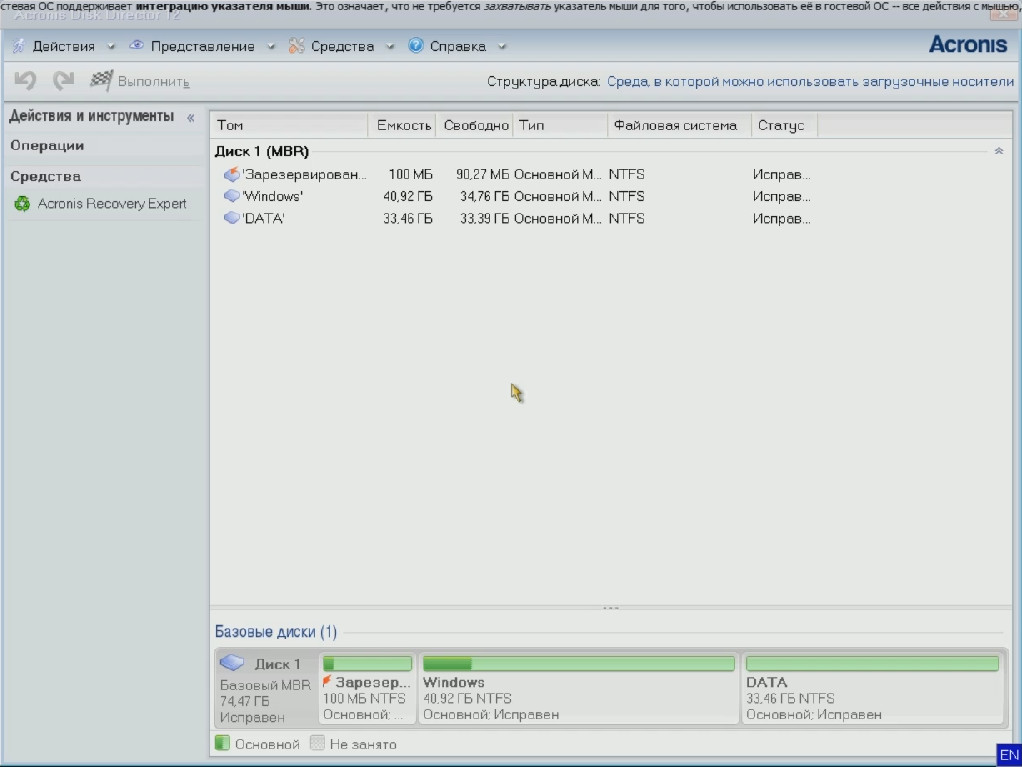This screenshot has height=767, width=1022.
Task: Open the Actions menu dropdown arrow
Action: [x=110, y=47]
